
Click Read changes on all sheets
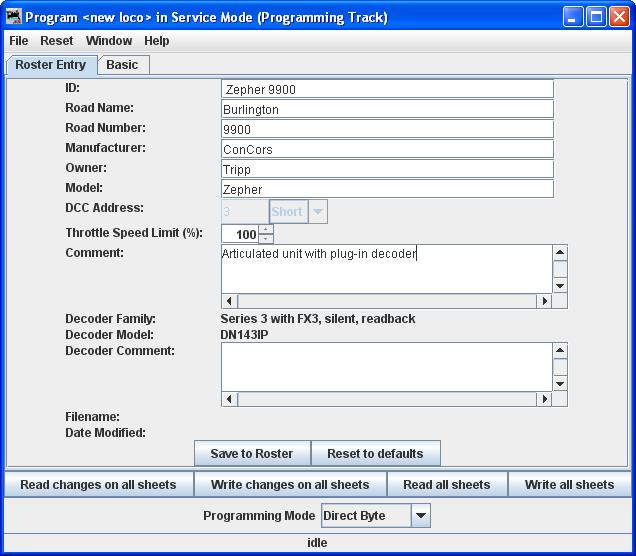click(98, 485)
